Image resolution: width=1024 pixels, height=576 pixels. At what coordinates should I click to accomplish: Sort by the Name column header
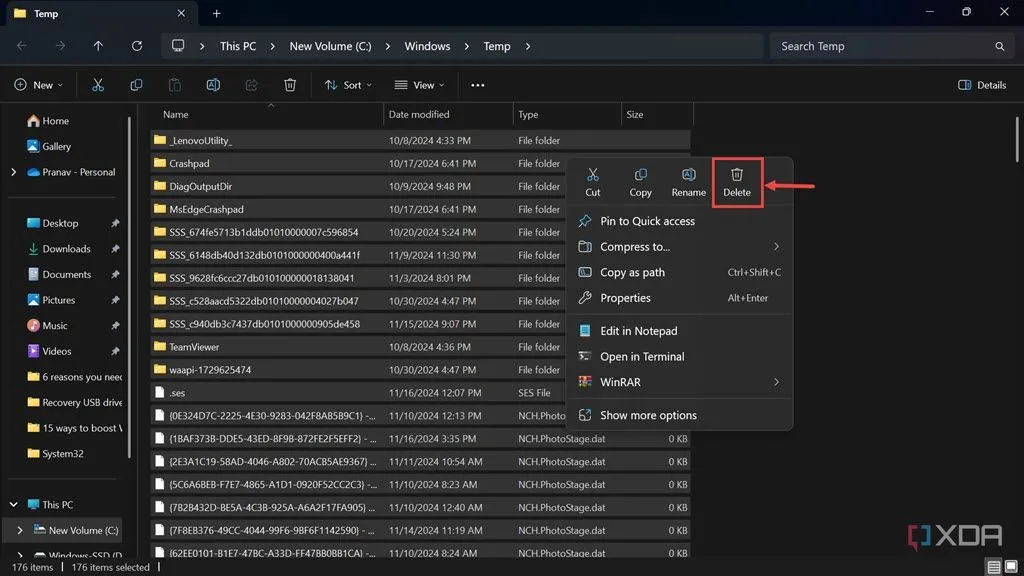pos(267,114)
